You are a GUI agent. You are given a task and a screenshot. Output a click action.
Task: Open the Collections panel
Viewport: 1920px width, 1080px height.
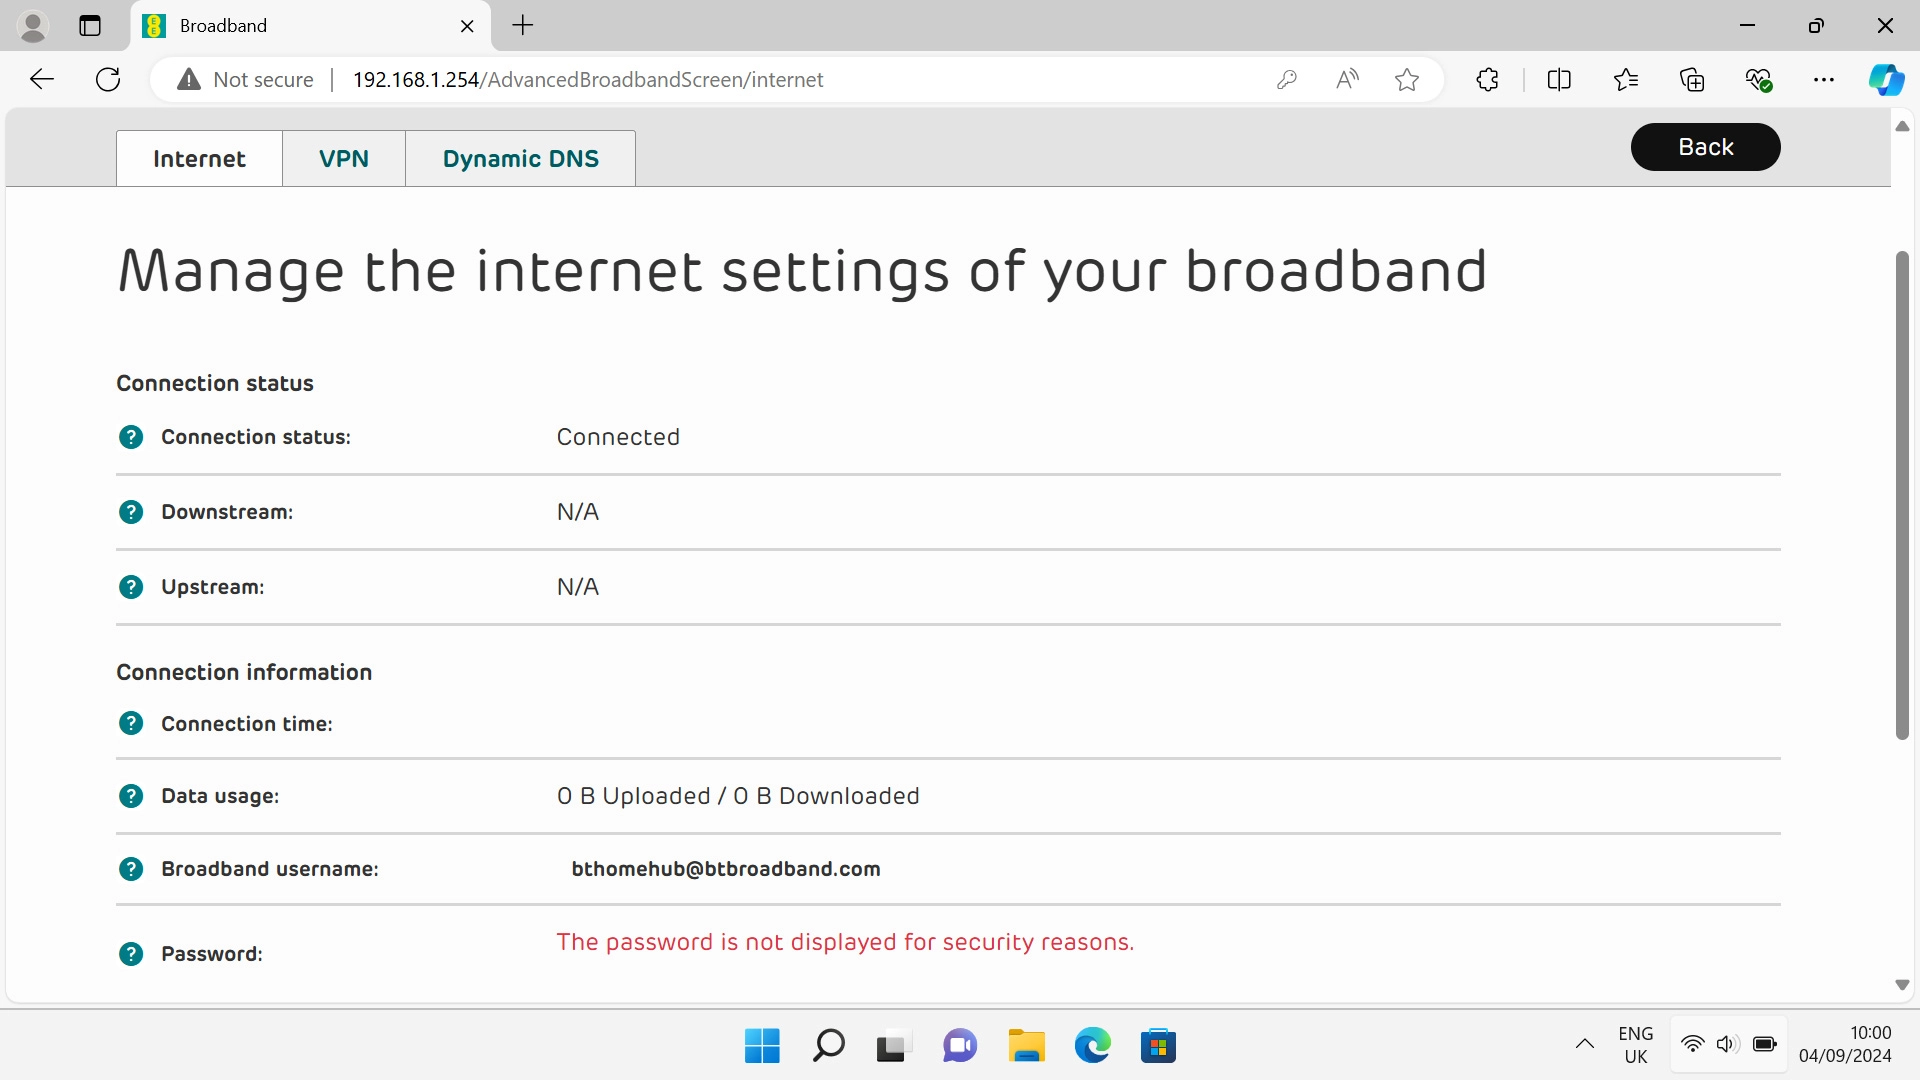click(x=1693, y=79)
